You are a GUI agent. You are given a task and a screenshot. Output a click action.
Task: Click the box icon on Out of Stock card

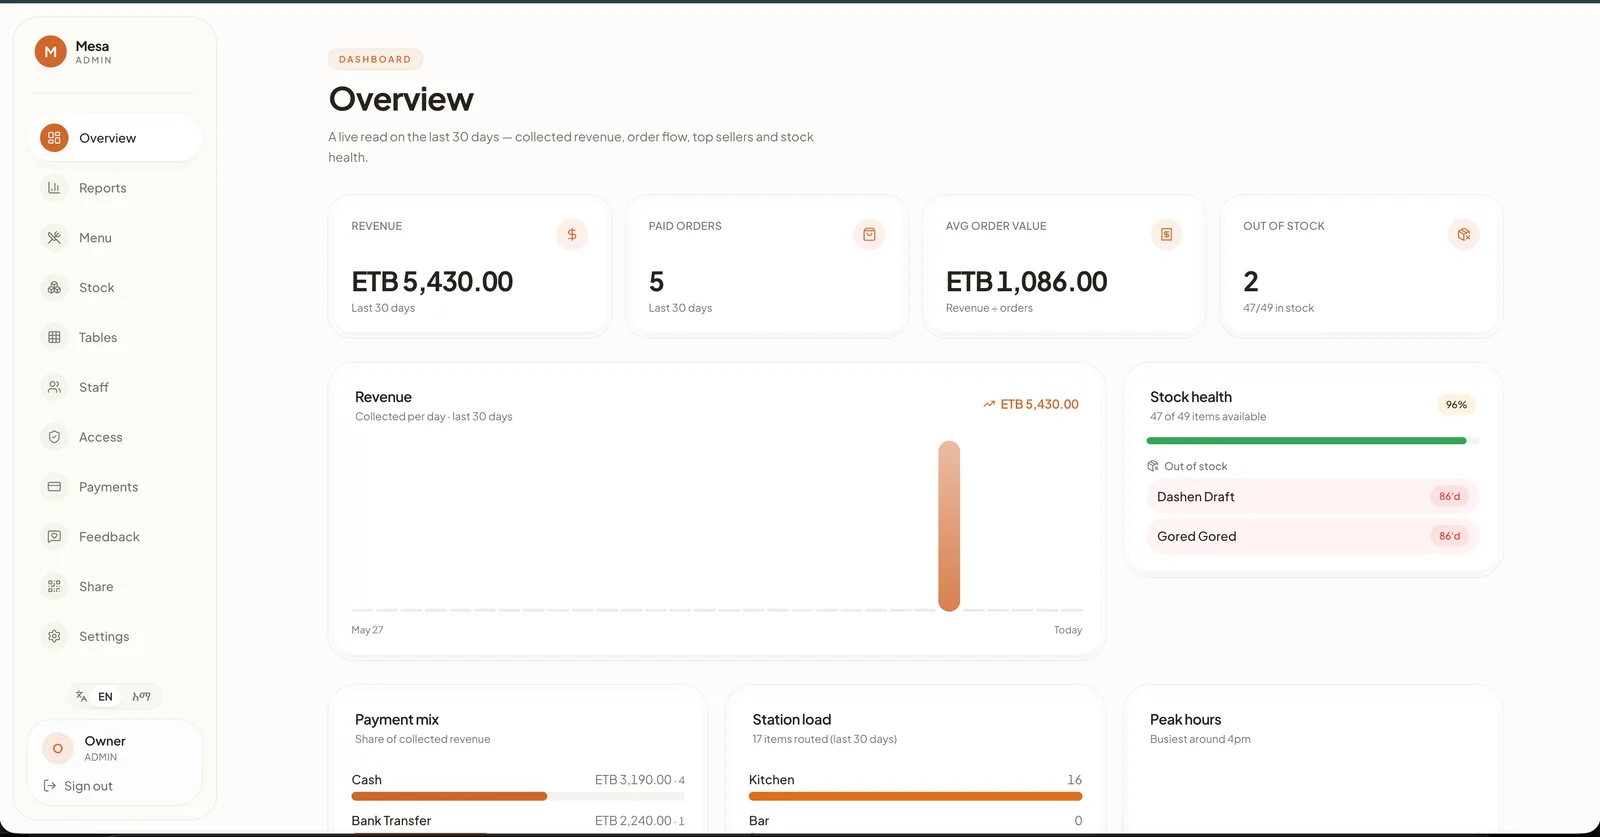click(x=1463, y=234)
